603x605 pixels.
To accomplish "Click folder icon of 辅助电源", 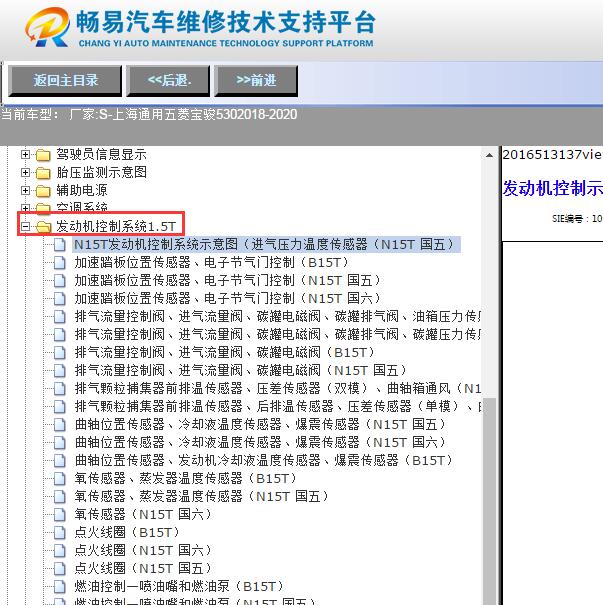I will 43,191.
